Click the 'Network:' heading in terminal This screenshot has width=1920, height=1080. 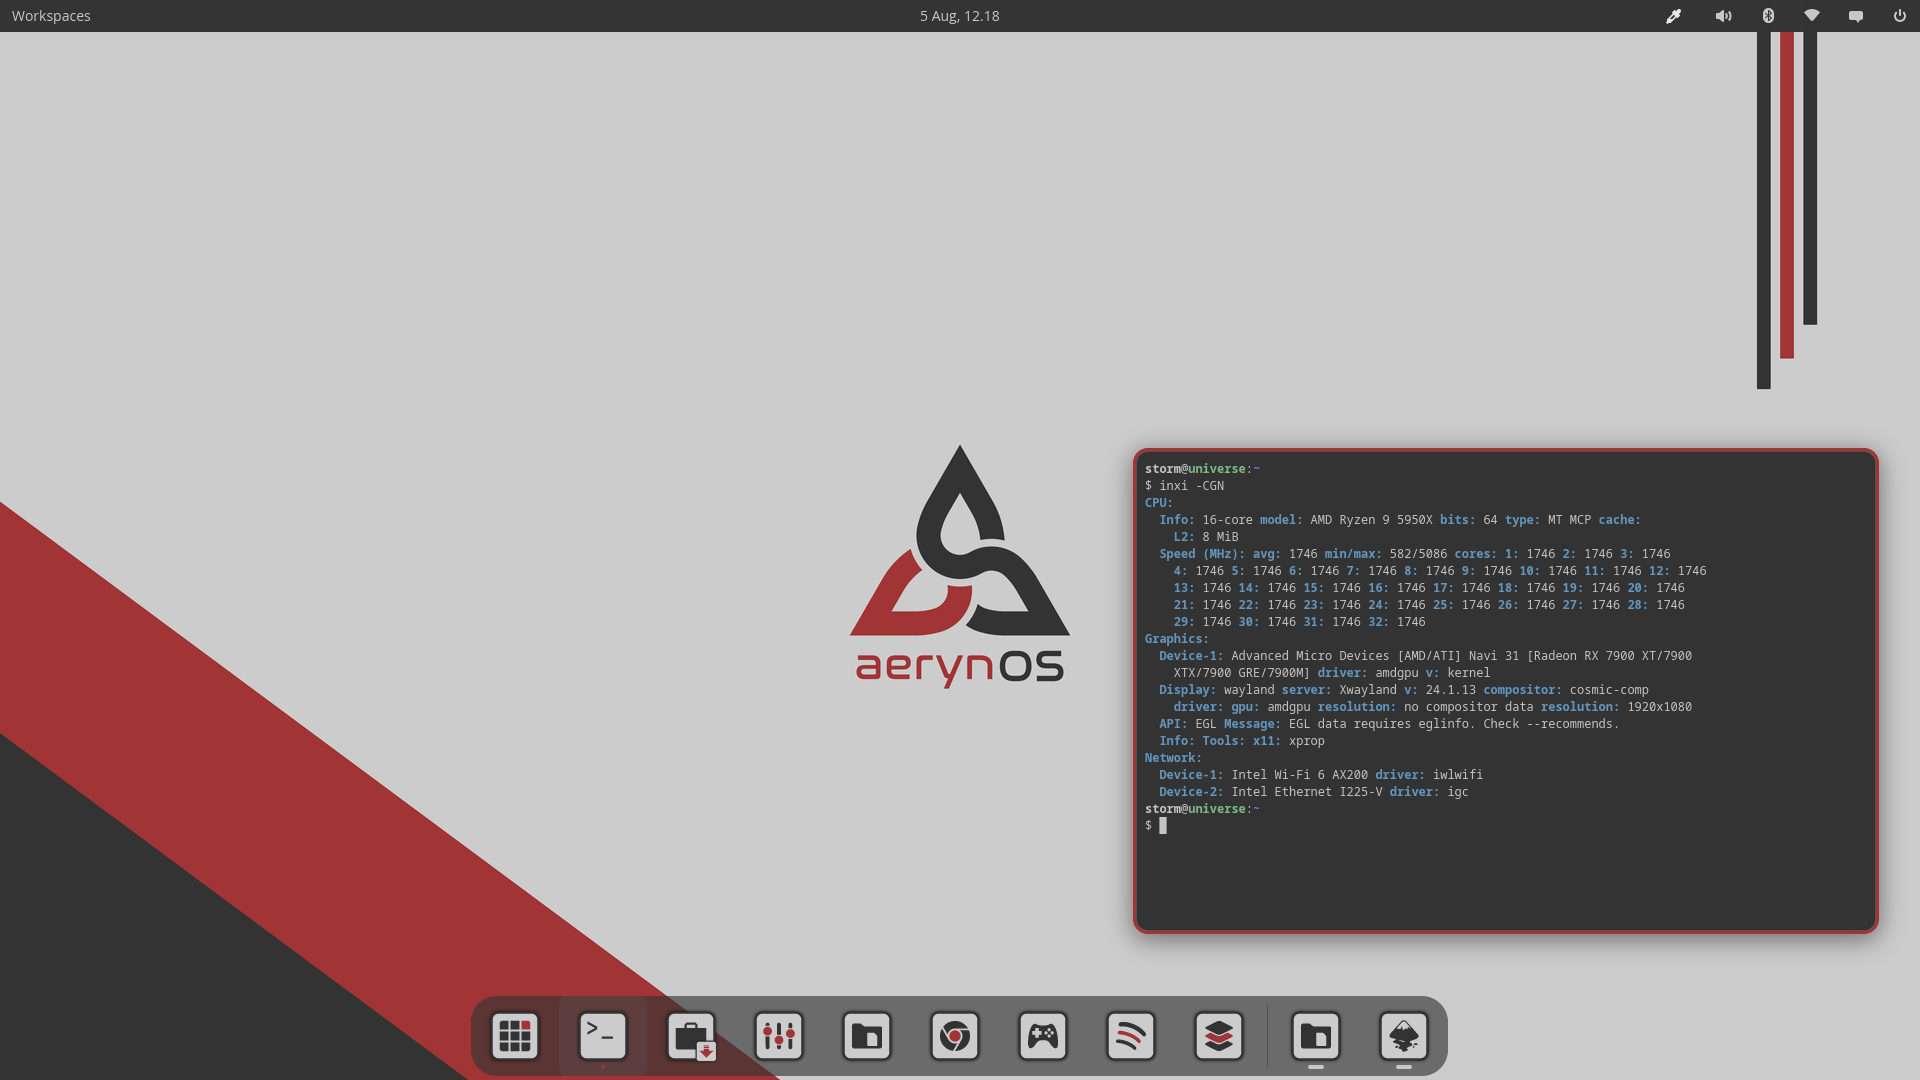pyautogui.click(x=1173, y=758)
